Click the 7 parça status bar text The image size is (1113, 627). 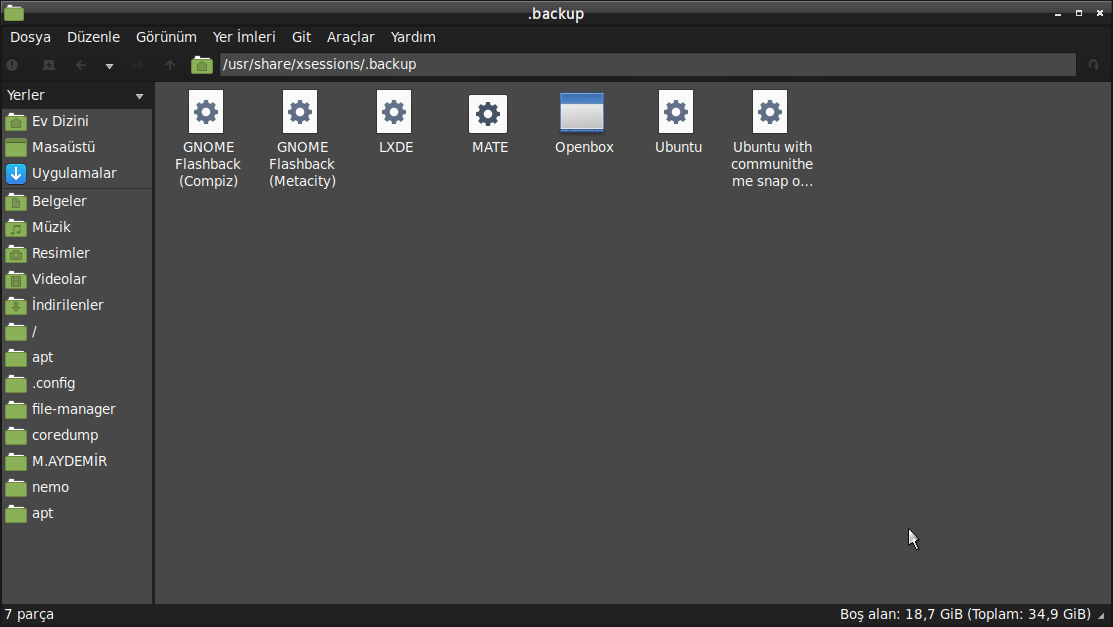29,614
